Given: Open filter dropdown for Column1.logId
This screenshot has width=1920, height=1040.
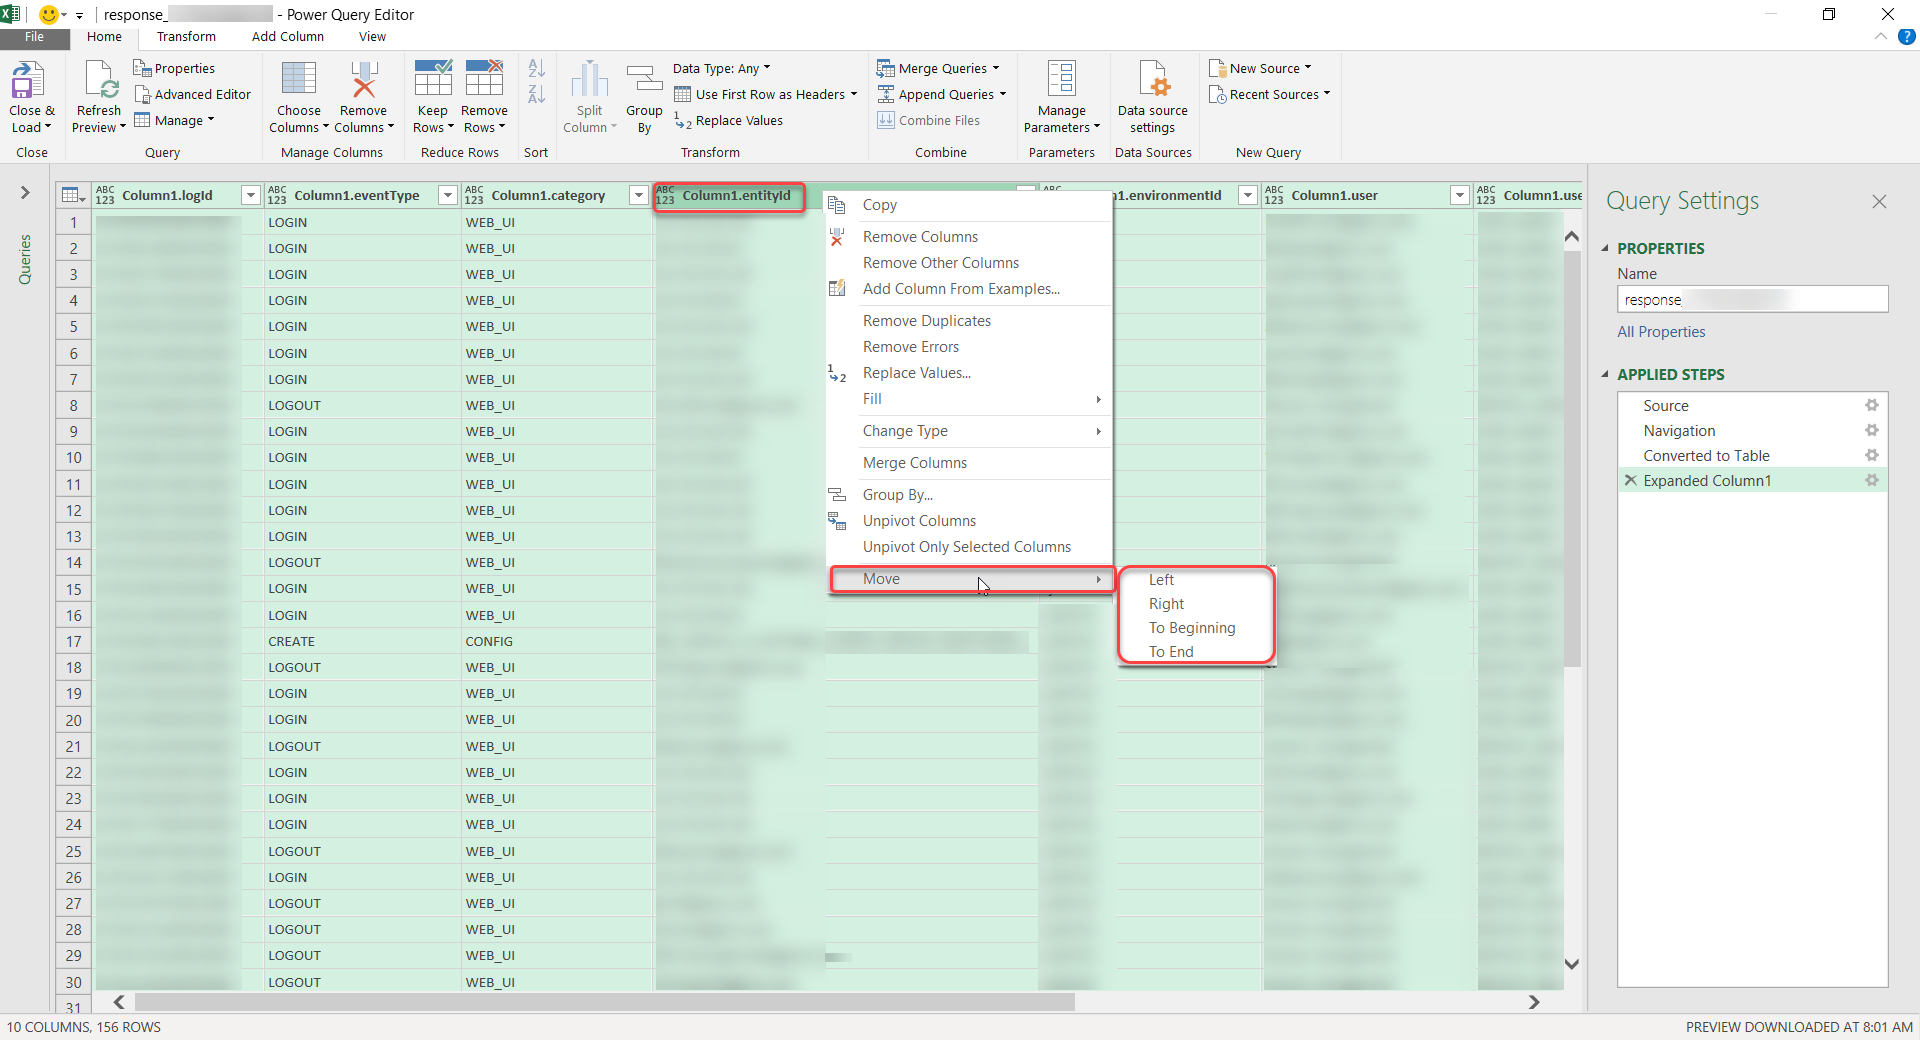Looking at the screenshot, I should 251,195.
